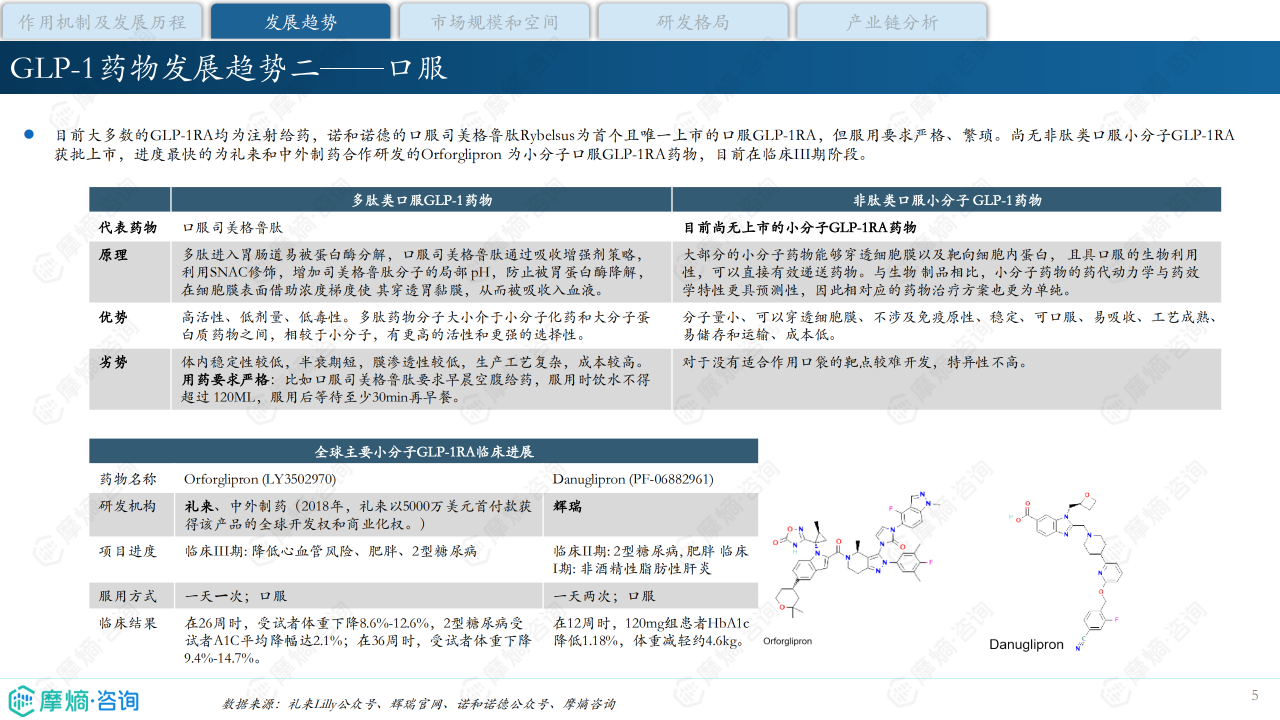Click the blue bullet before the intro paragraph
This screenshot has width=1280, height=720.
tap(29, 134)
